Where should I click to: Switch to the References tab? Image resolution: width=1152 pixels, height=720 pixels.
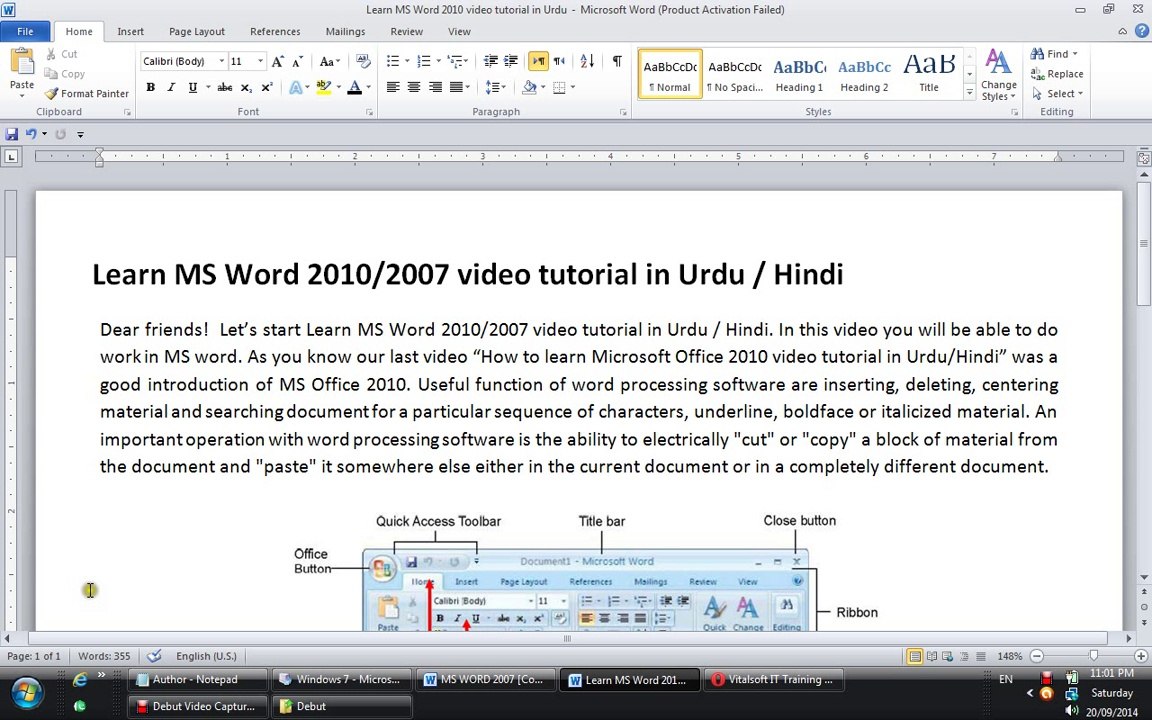coord(275,32)
